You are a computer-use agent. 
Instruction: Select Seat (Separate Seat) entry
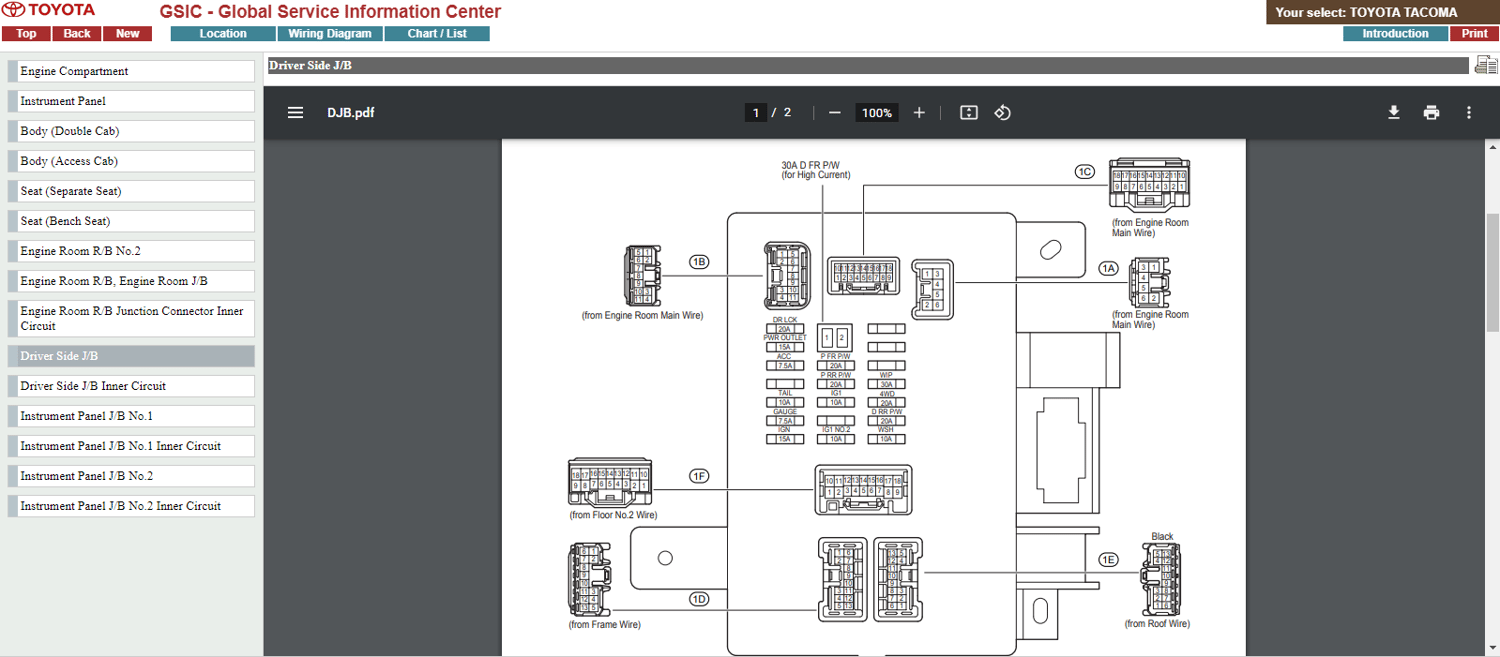[x=131, y=191]
